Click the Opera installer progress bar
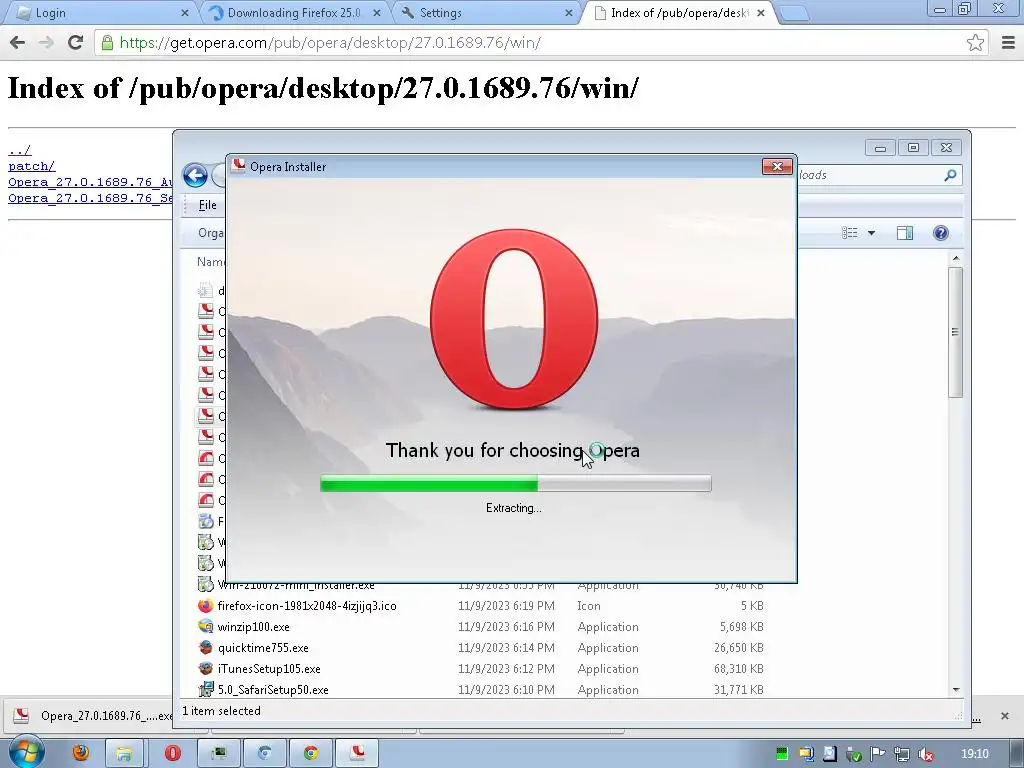Viewport: 1024px width, 768px height. 516,483
